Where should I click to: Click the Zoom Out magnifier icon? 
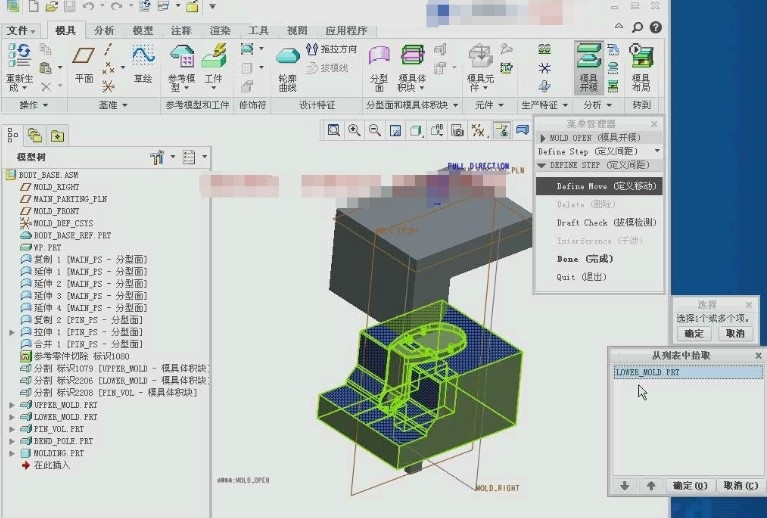[x=375, y=130]
